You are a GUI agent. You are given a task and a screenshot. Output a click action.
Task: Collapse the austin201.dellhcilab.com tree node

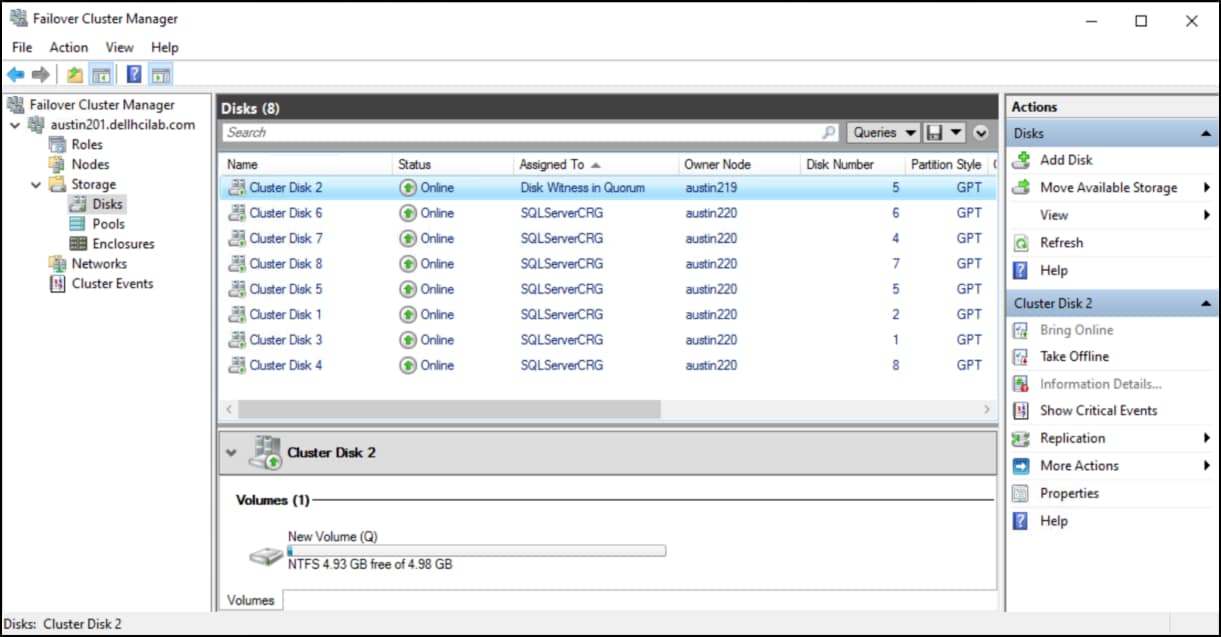pos(14,125)
